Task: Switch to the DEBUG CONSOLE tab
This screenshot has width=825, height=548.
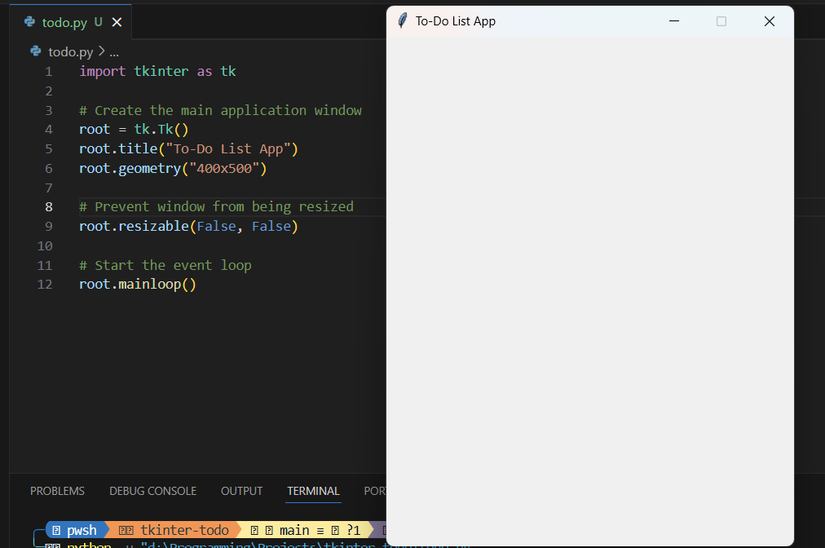Action: pos(153,491)
